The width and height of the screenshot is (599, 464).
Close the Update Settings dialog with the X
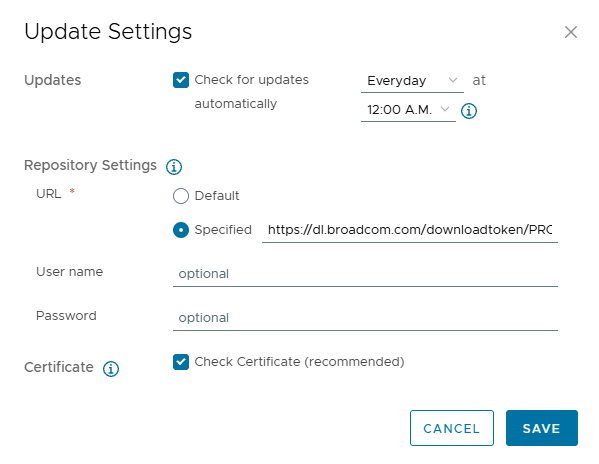[x=570, y=32]
